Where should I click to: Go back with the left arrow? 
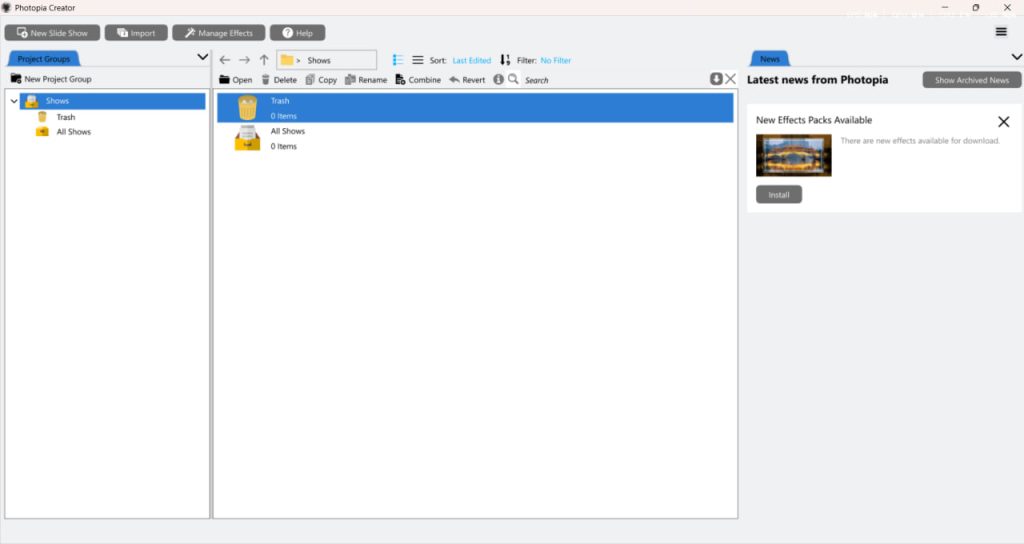pos(225,60)
